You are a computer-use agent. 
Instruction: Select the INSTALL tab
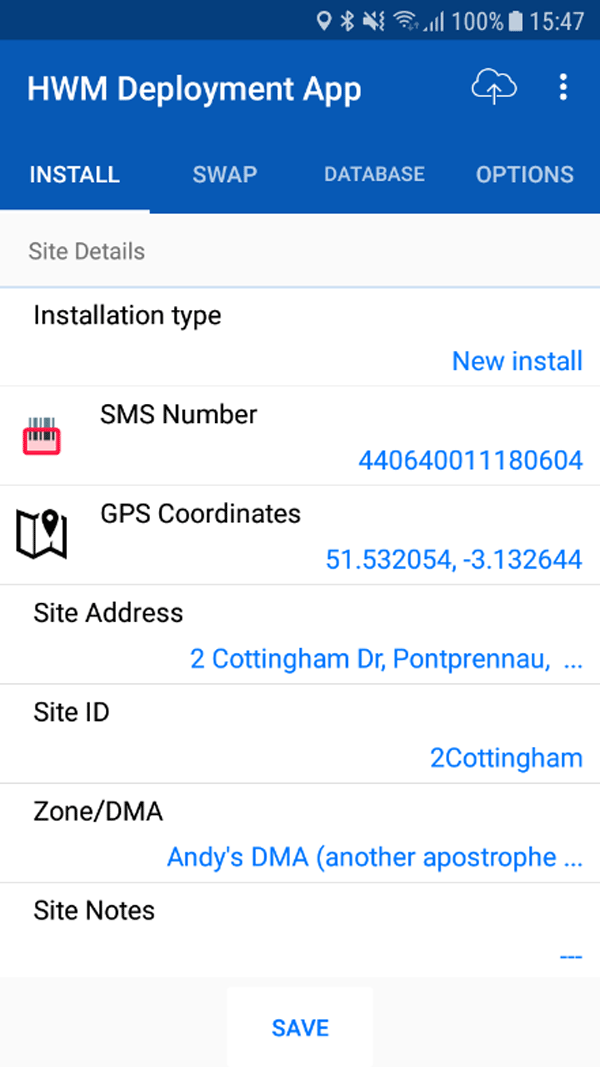[x=75, y=175]
